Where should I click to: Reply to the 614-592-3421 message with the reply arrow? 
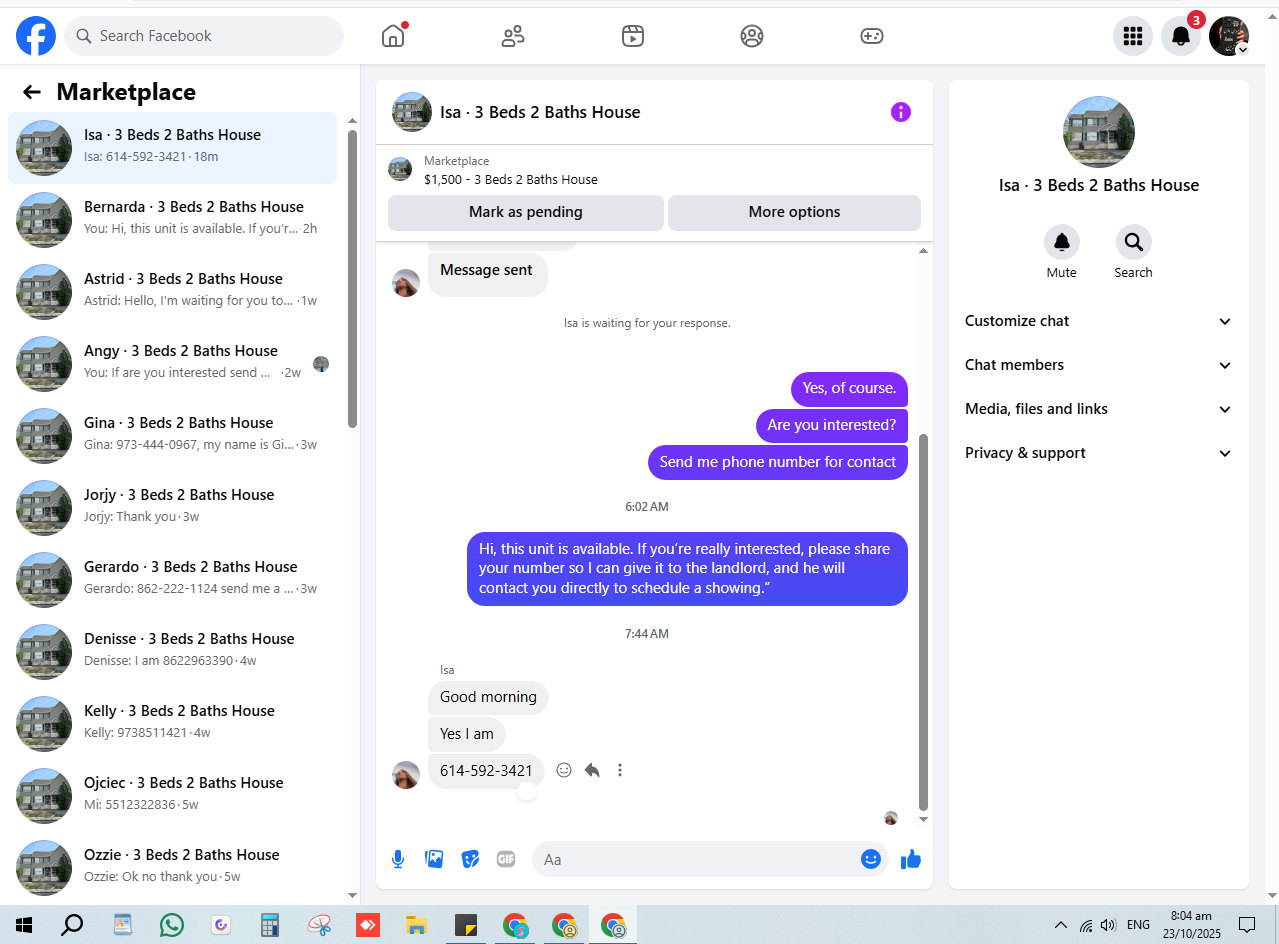(592, 770)
